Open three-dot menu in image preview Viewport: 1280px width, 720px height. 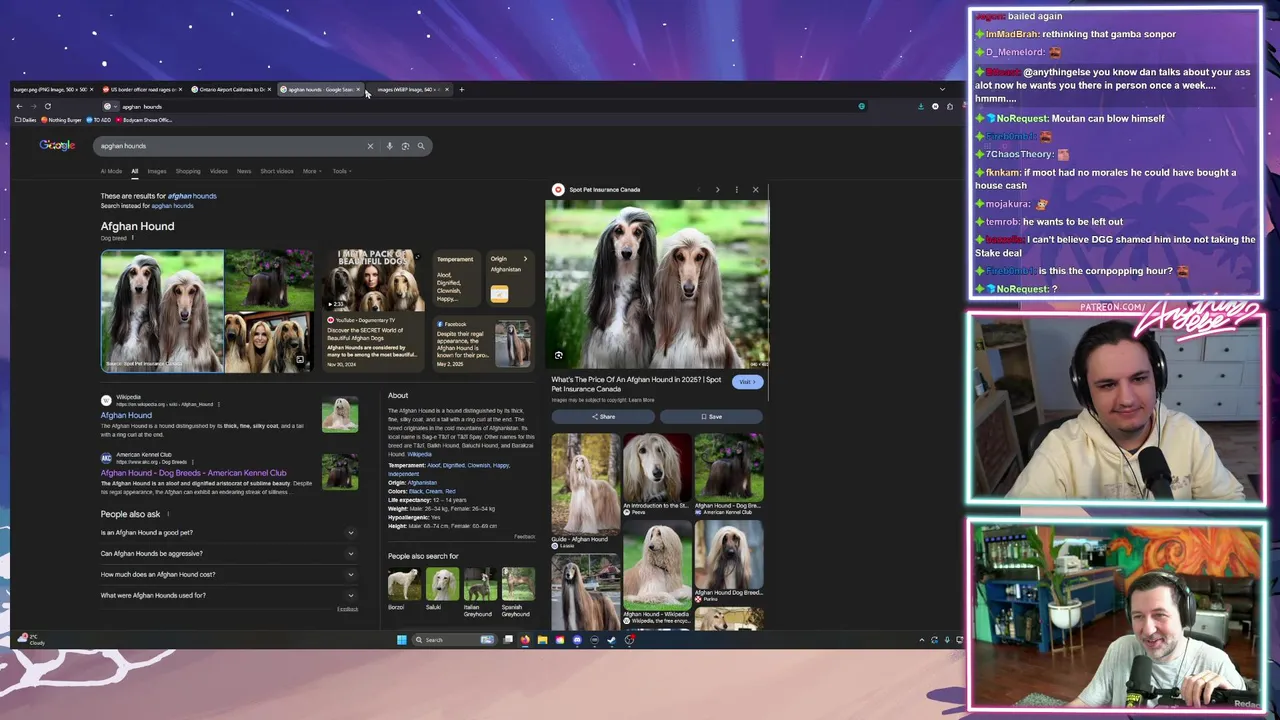(736, 189)
